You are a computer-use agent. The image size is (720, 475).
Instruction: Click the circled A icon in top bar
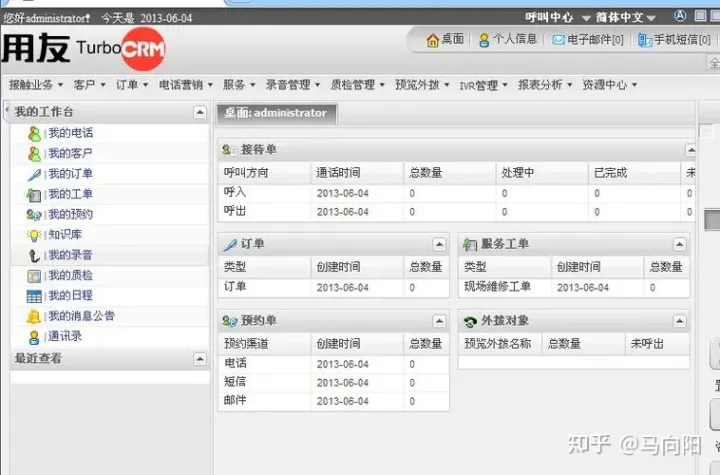[680, 16]
